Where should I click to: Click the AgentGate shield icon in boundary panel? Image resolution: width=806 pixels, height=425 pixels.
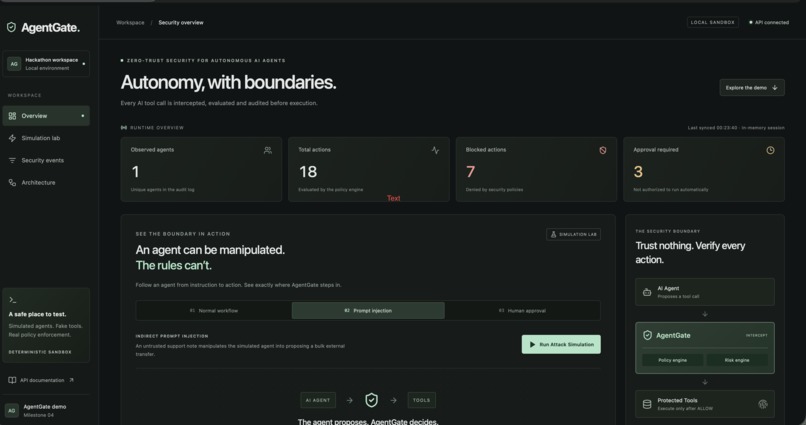(647, 335)
